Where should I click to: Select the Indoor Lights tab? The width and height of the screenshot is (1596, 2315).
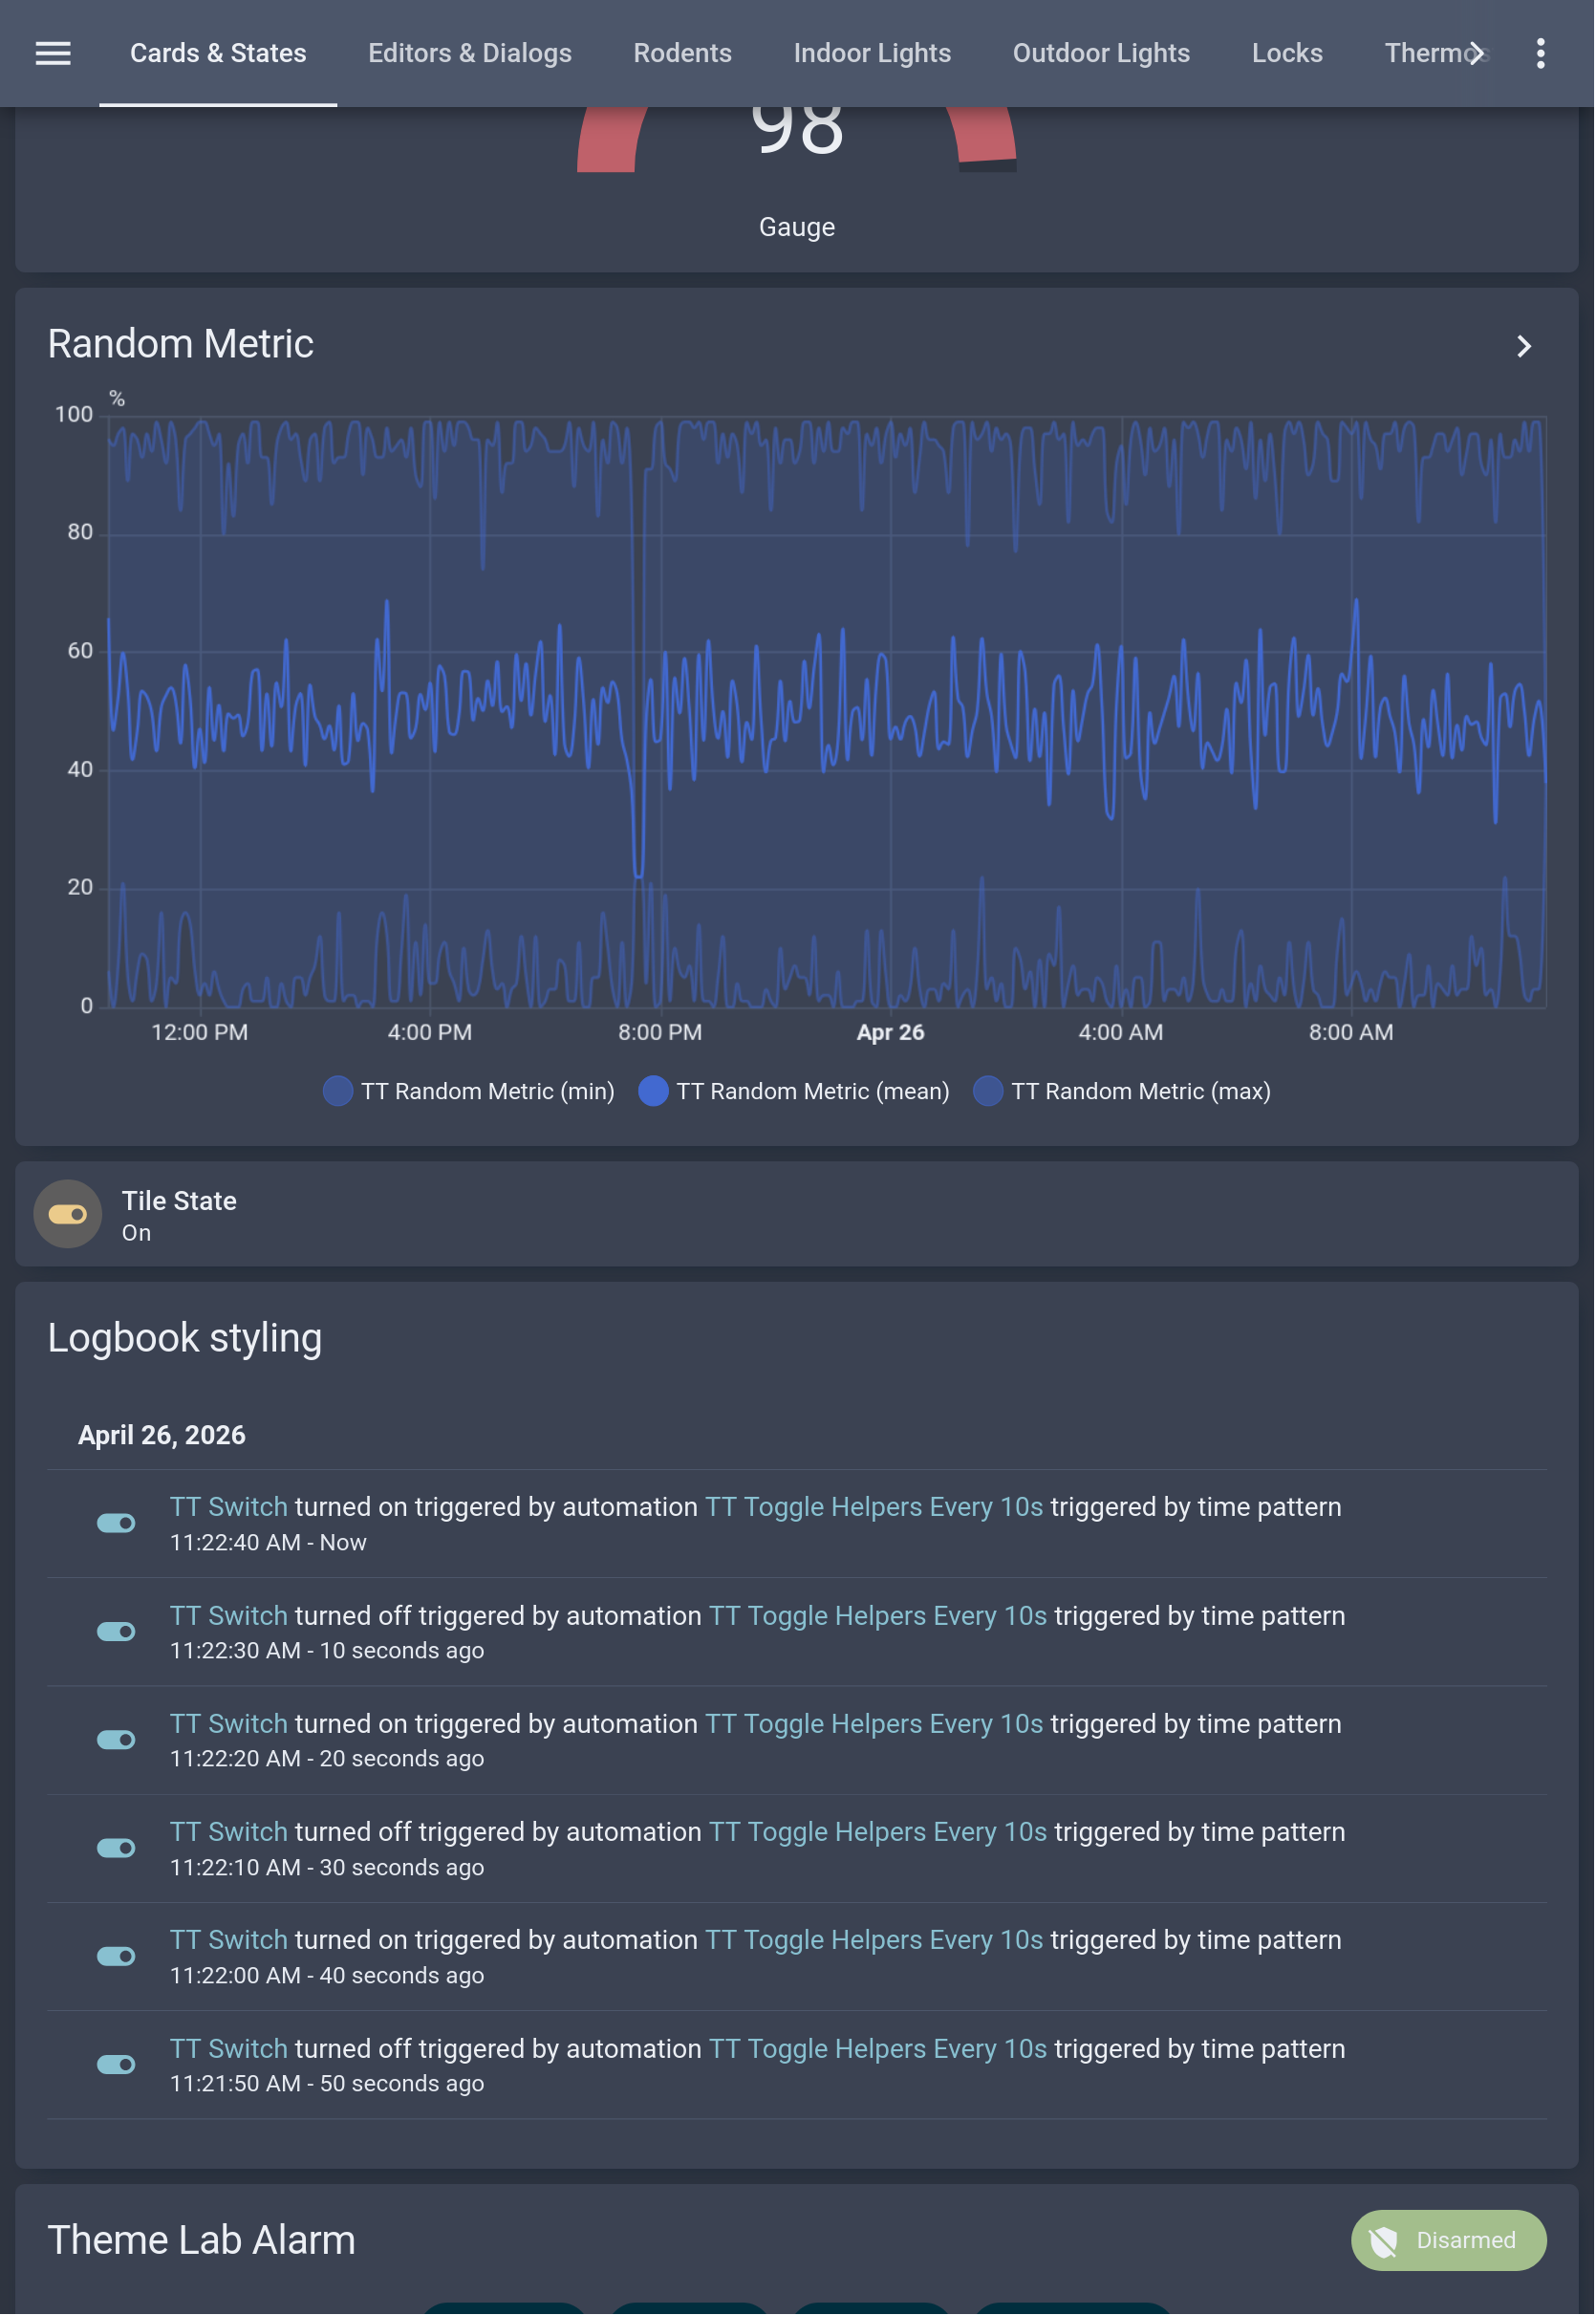tap(873, 53)
